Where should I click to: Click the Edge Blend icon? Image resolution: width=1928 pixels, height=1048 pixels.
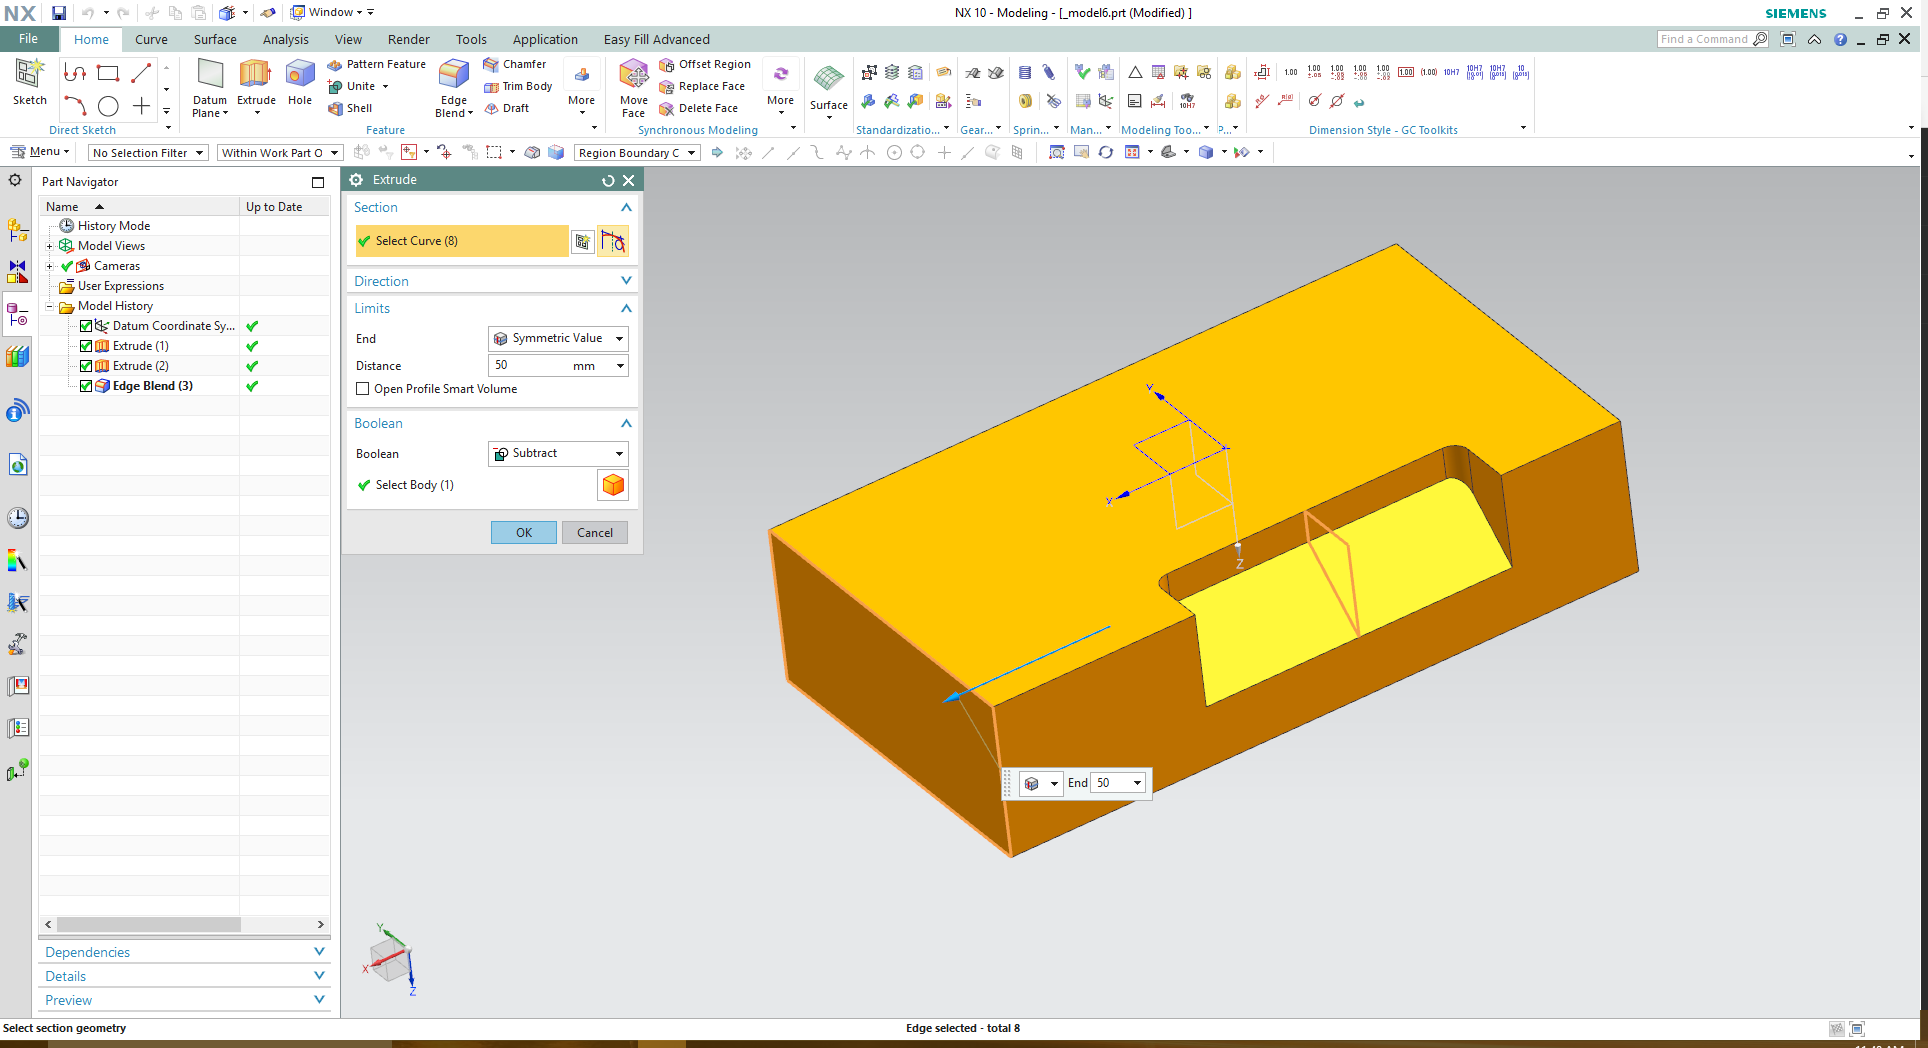tap(454, 76)
